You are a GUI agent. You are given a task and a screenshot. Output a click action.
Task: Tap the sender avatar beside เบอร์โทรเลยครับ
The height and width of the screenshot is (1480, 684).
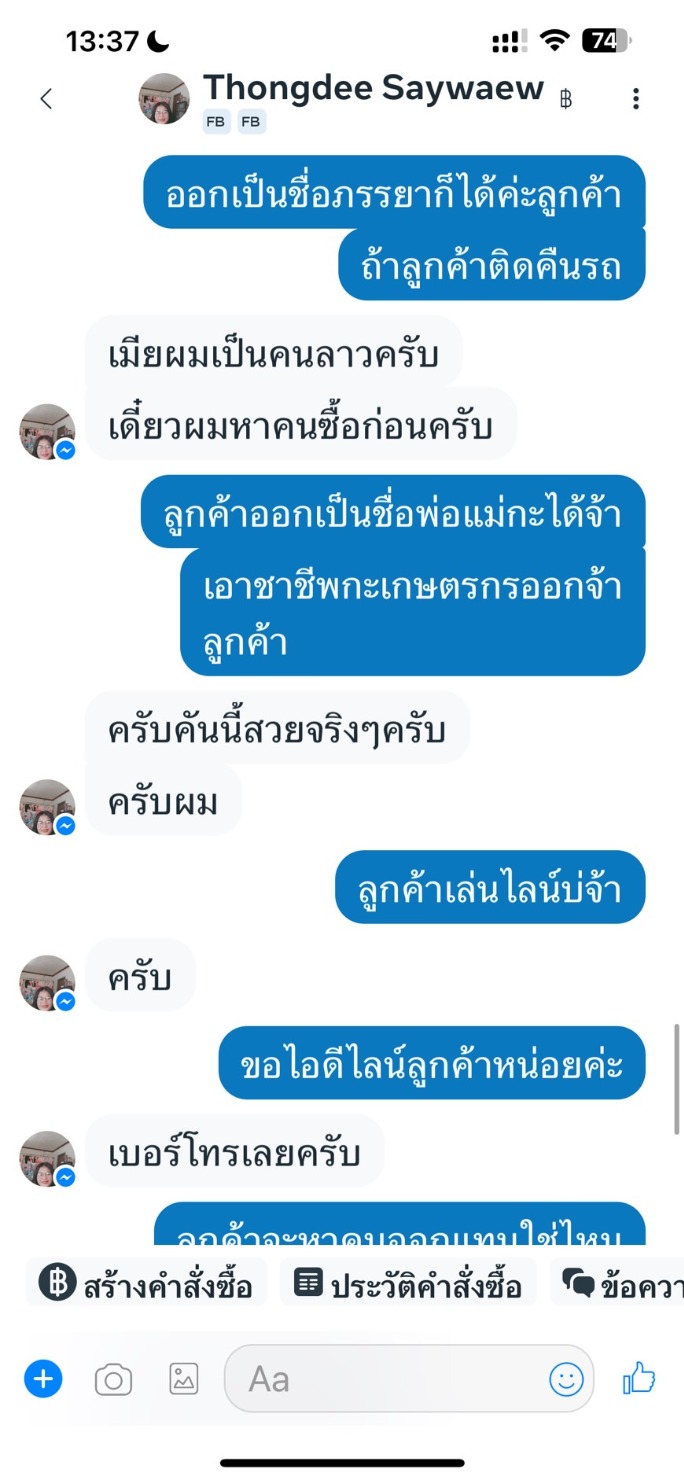point(47,1159)
